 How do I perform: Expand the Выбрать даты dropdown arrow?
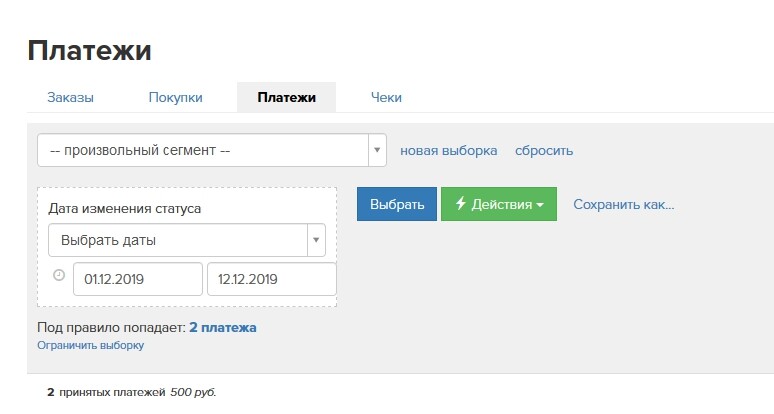[316, 240]
